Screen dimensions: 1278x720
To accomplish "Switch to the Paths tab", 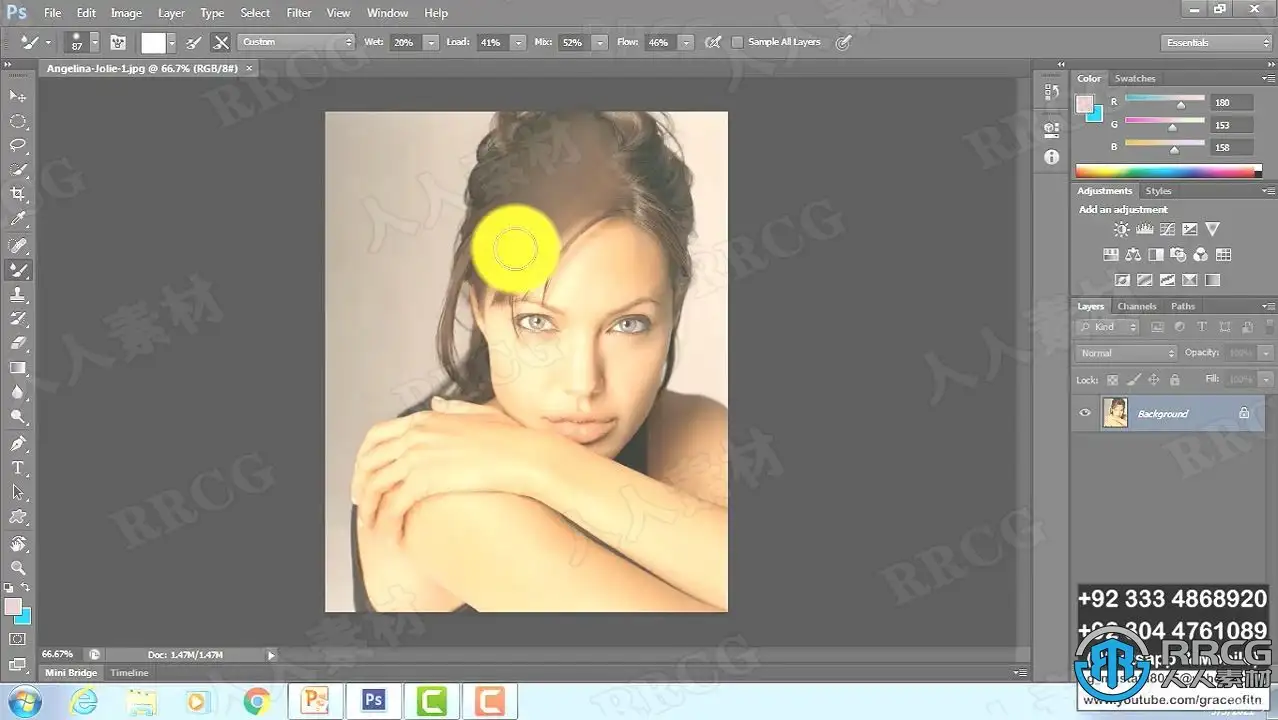I will 1183,306.
